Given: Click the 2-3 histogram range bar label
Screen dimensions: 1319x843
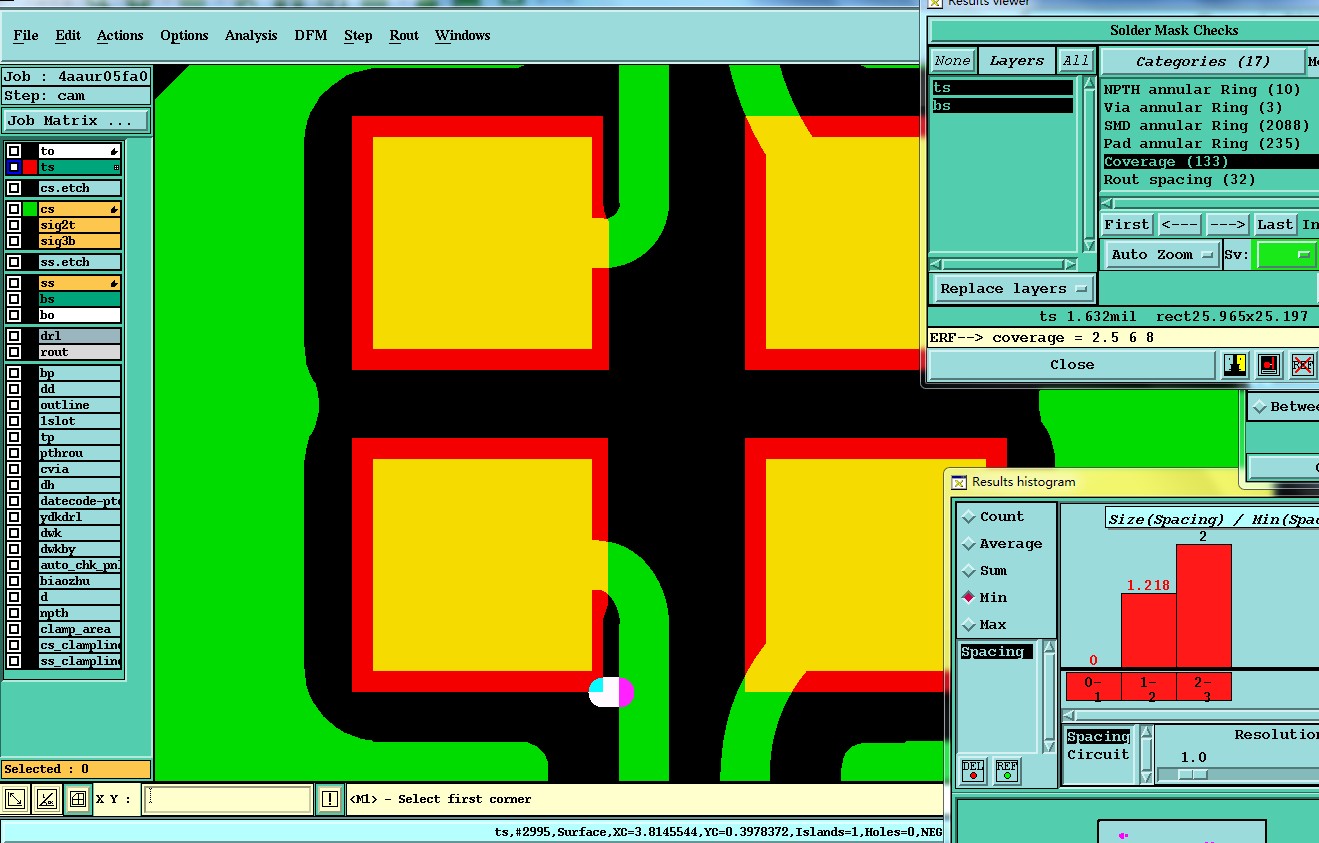Looking at the screenshot, I should click(1203, 687).
